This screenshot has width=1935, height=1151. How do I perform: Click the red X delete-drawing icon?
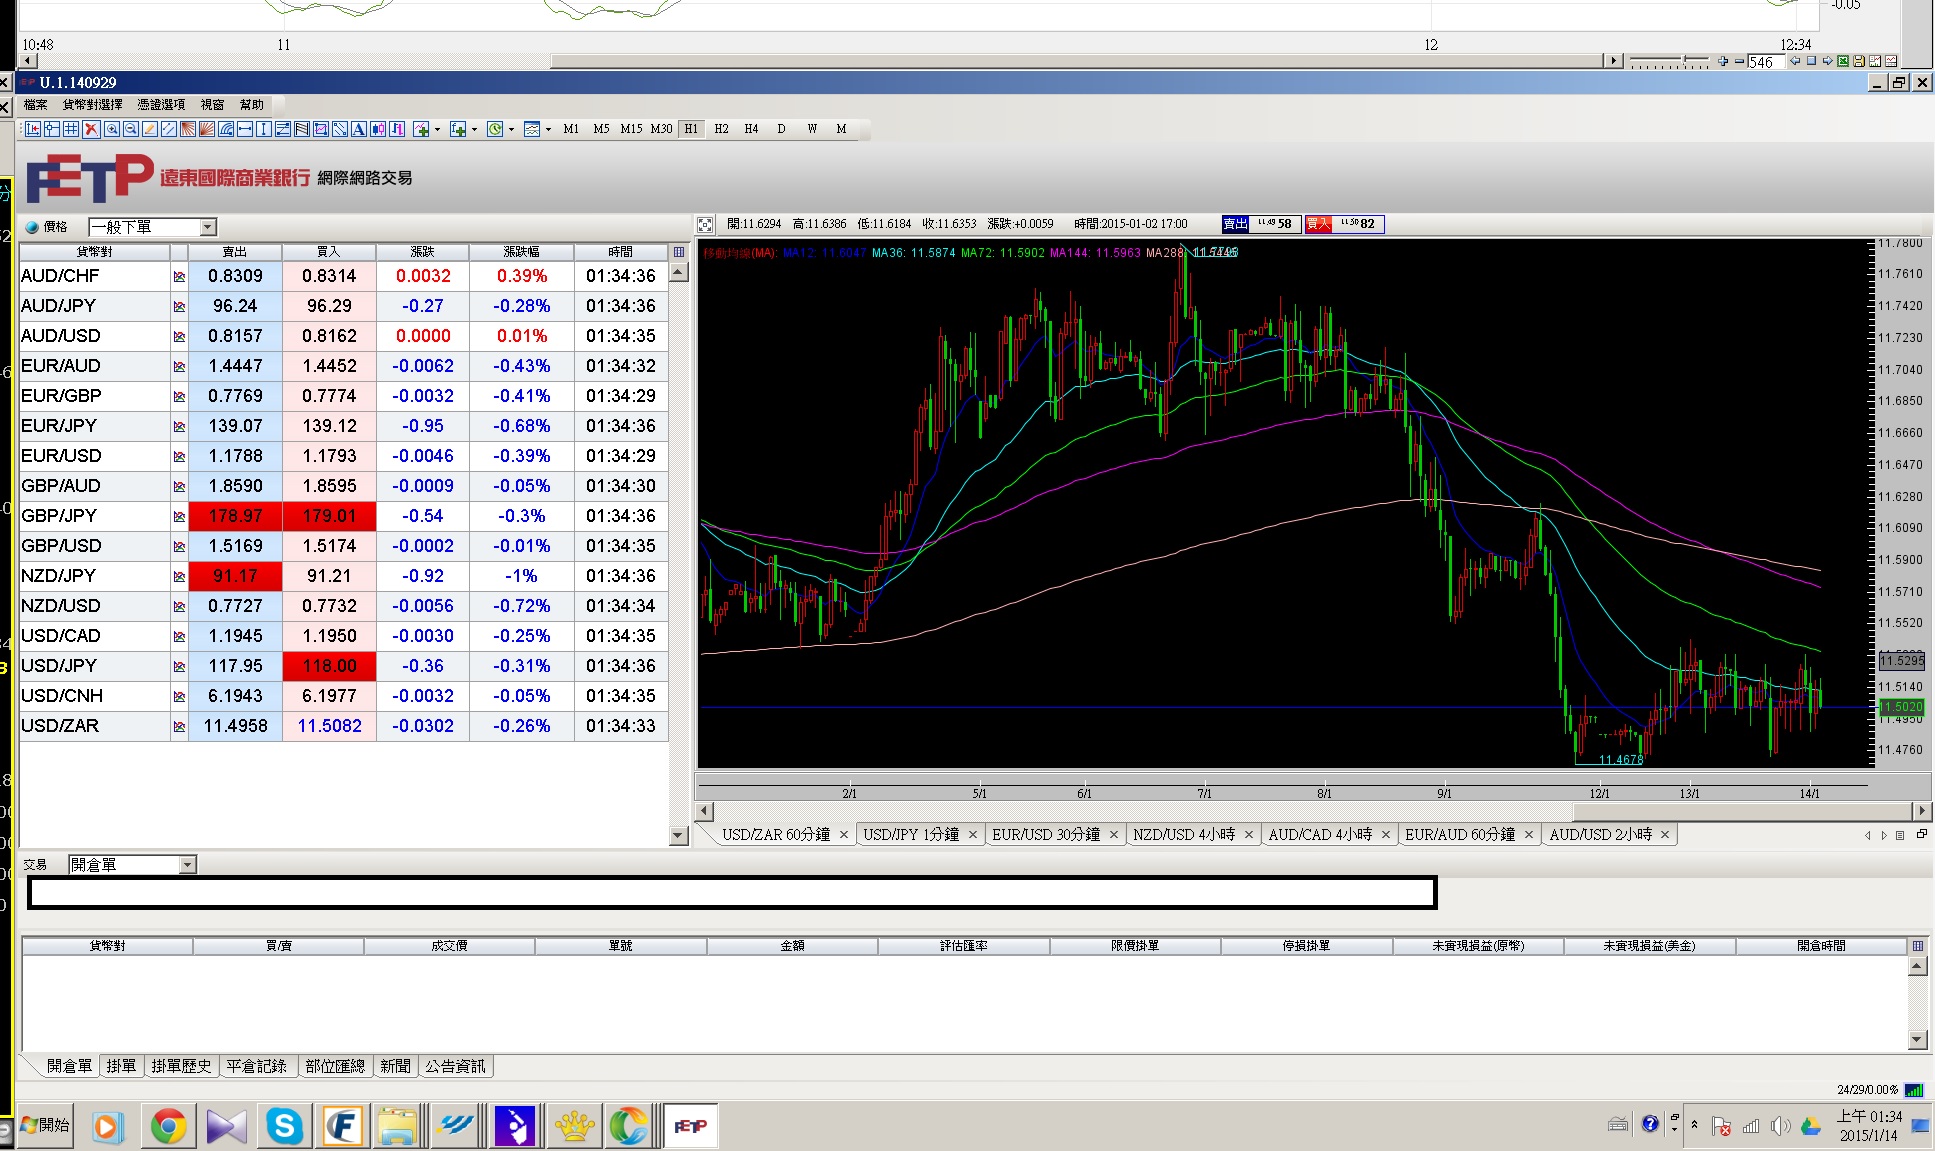(x=91, y=129)
